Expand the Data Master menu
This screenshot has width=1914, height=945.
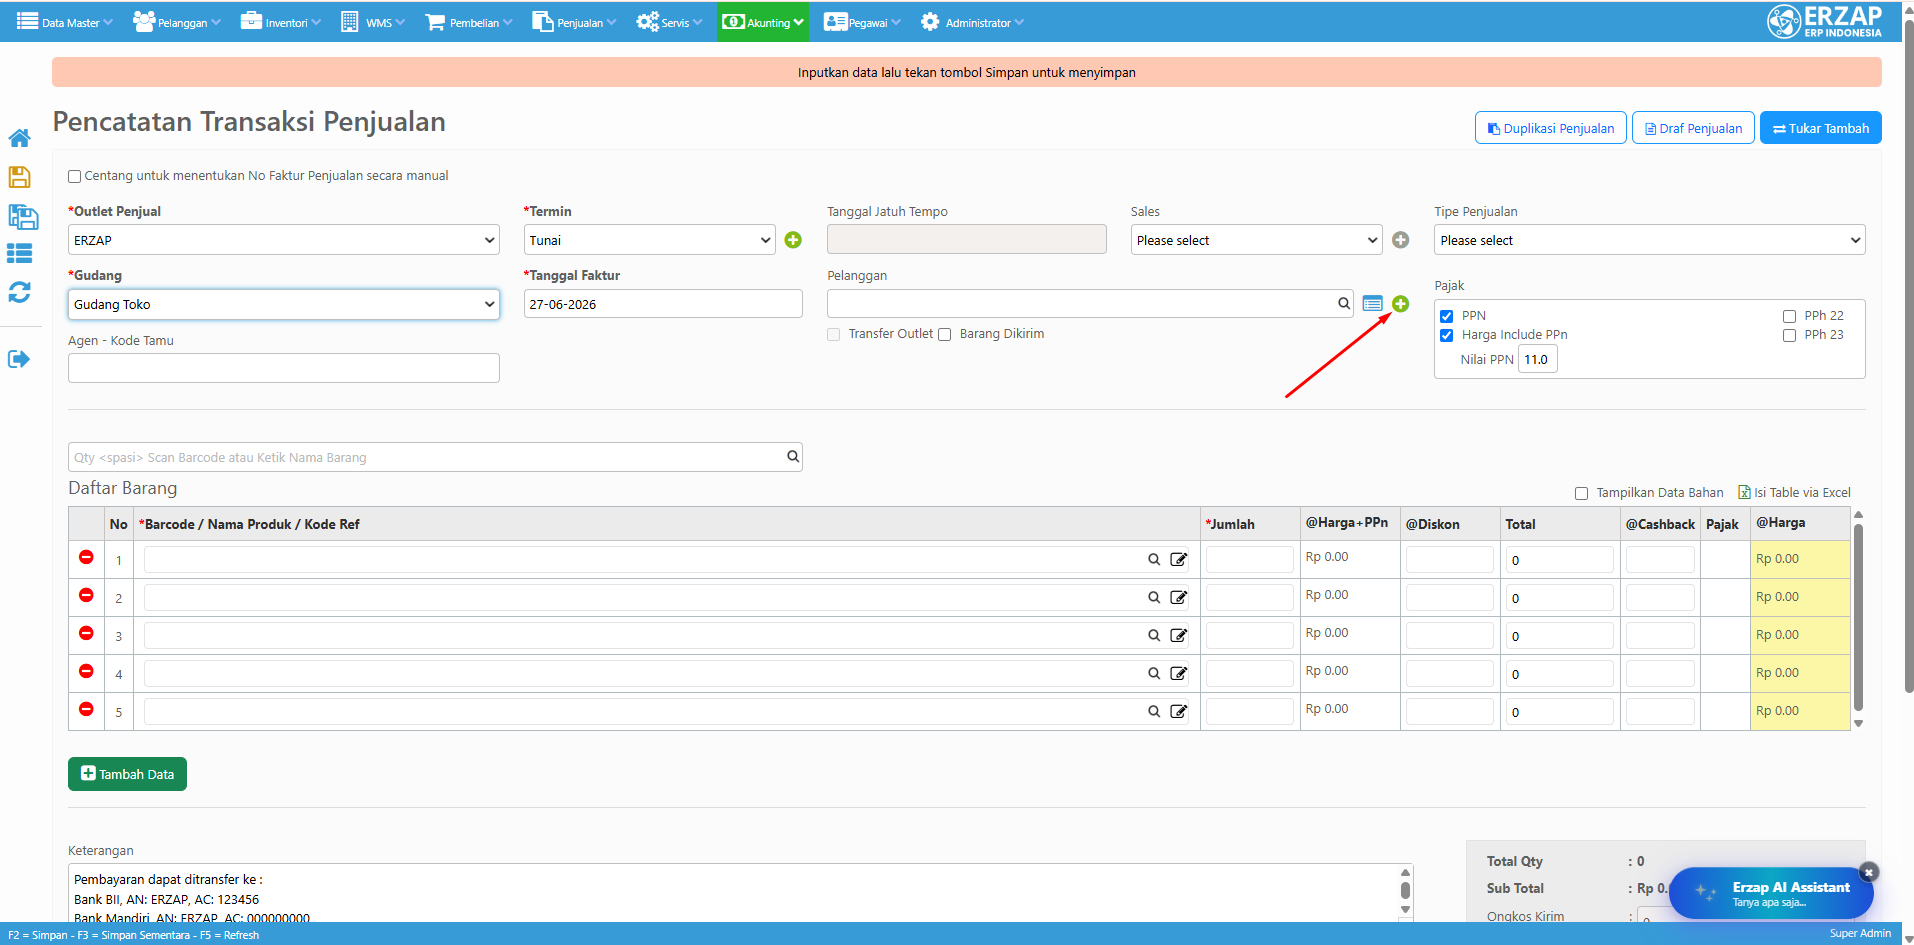[x=65, y=22]
